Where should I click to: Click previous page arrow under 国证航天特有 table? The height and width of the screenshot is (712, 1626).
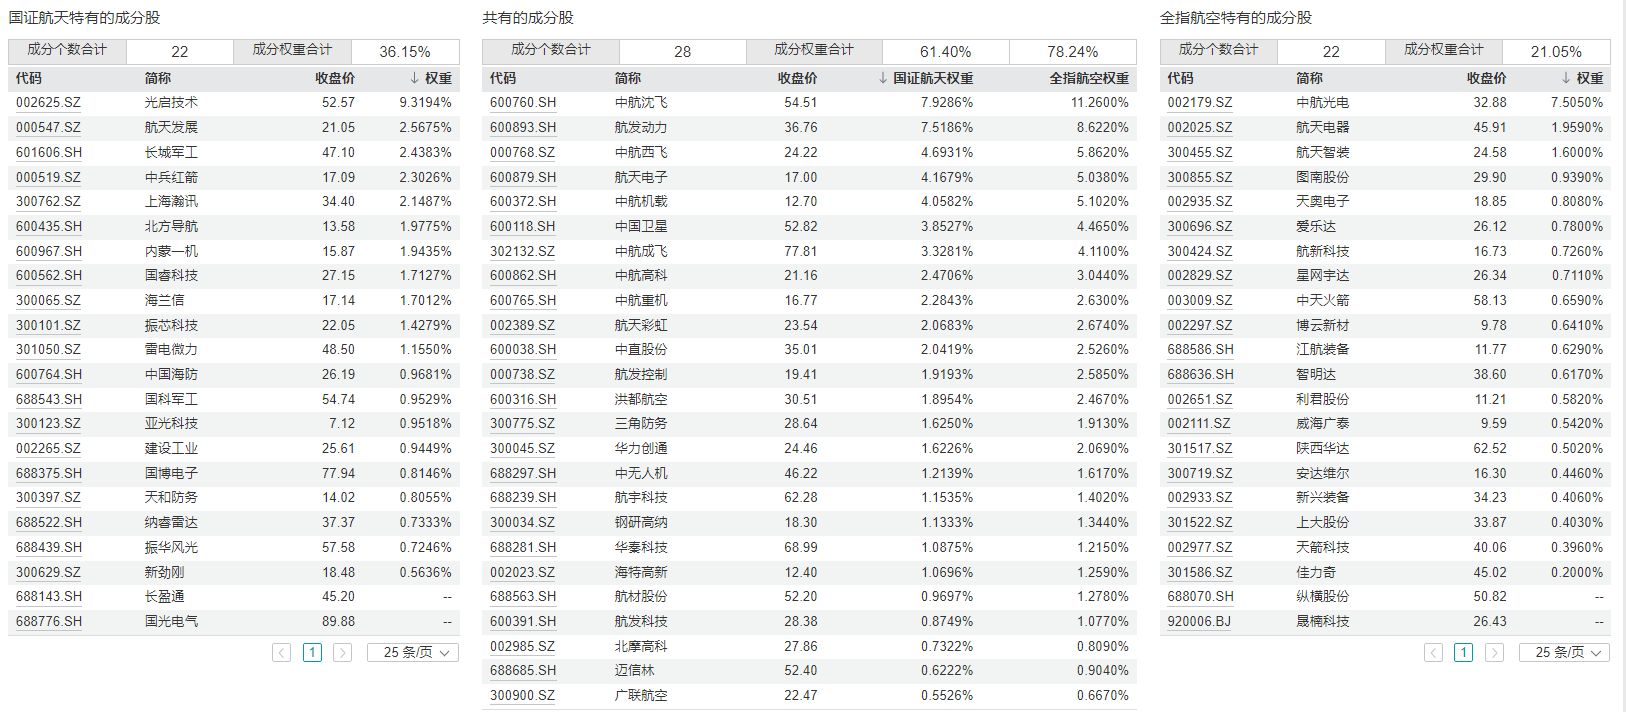[x=282, y=653]
